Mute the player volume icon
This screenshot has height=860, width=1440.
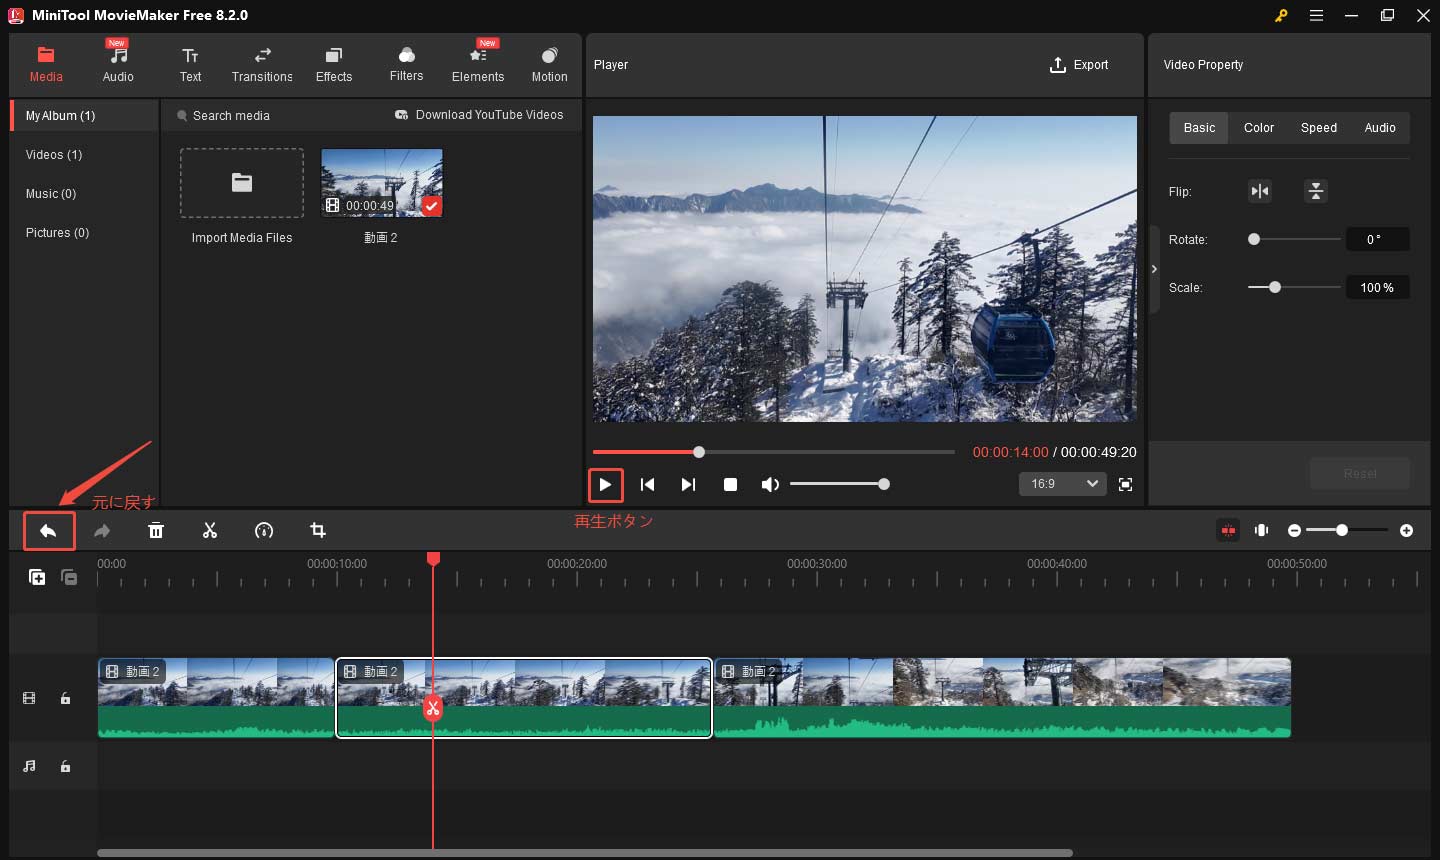[769, 485]
